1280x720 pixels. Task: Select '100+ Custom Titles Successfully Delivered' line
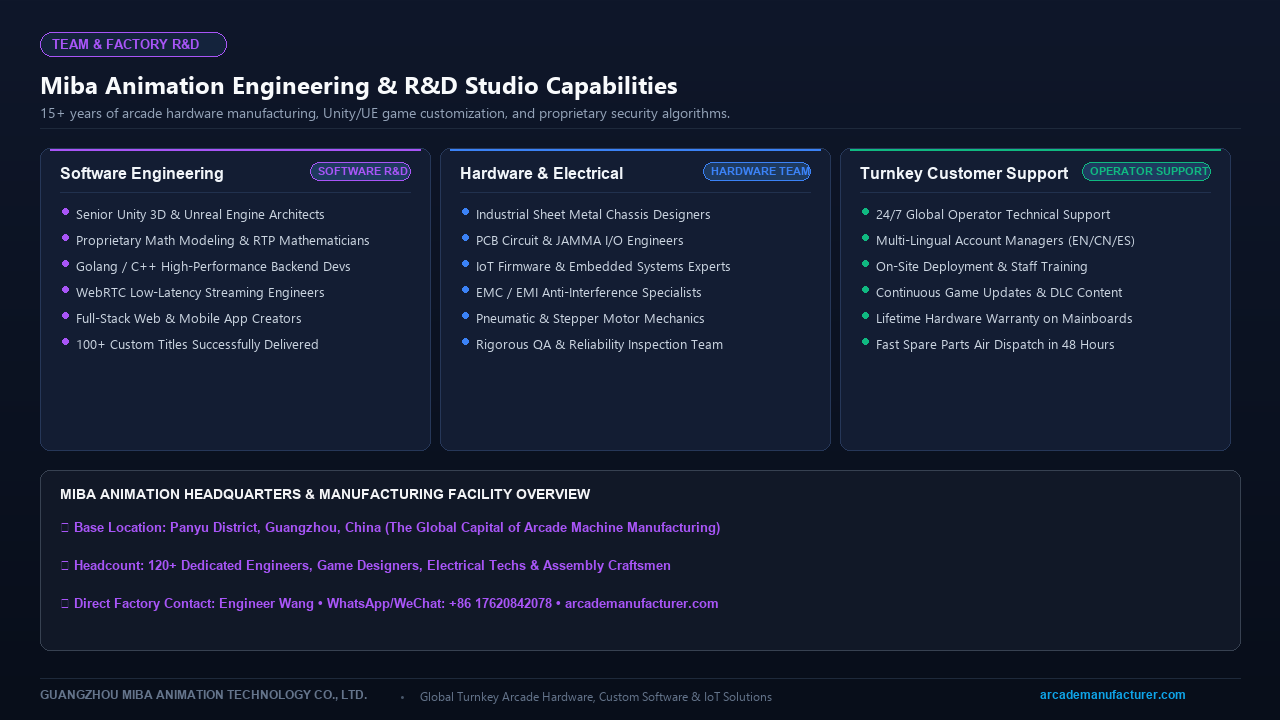coord(197,345)
